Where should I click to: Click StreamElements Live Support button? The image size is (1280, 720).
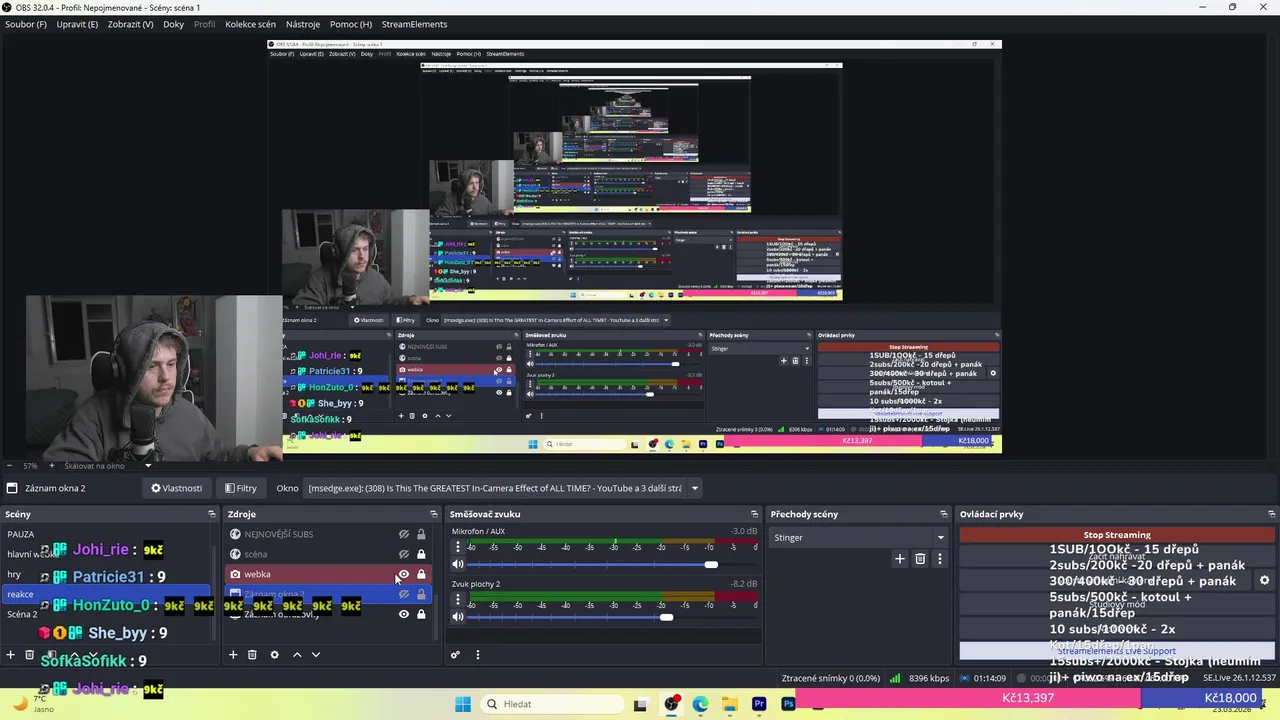click(x=1117, y=651)
